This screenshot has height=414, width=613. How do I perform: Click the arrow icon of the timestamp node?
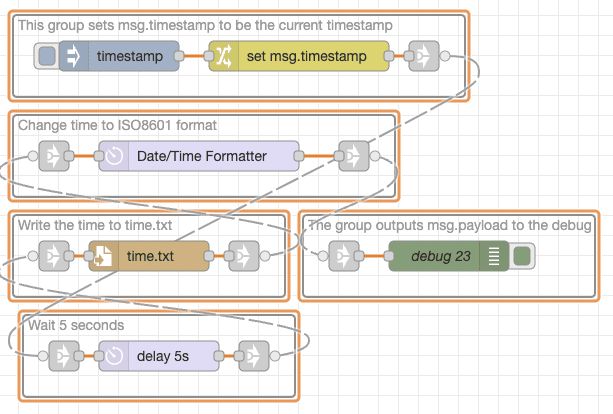click(73, 56)
